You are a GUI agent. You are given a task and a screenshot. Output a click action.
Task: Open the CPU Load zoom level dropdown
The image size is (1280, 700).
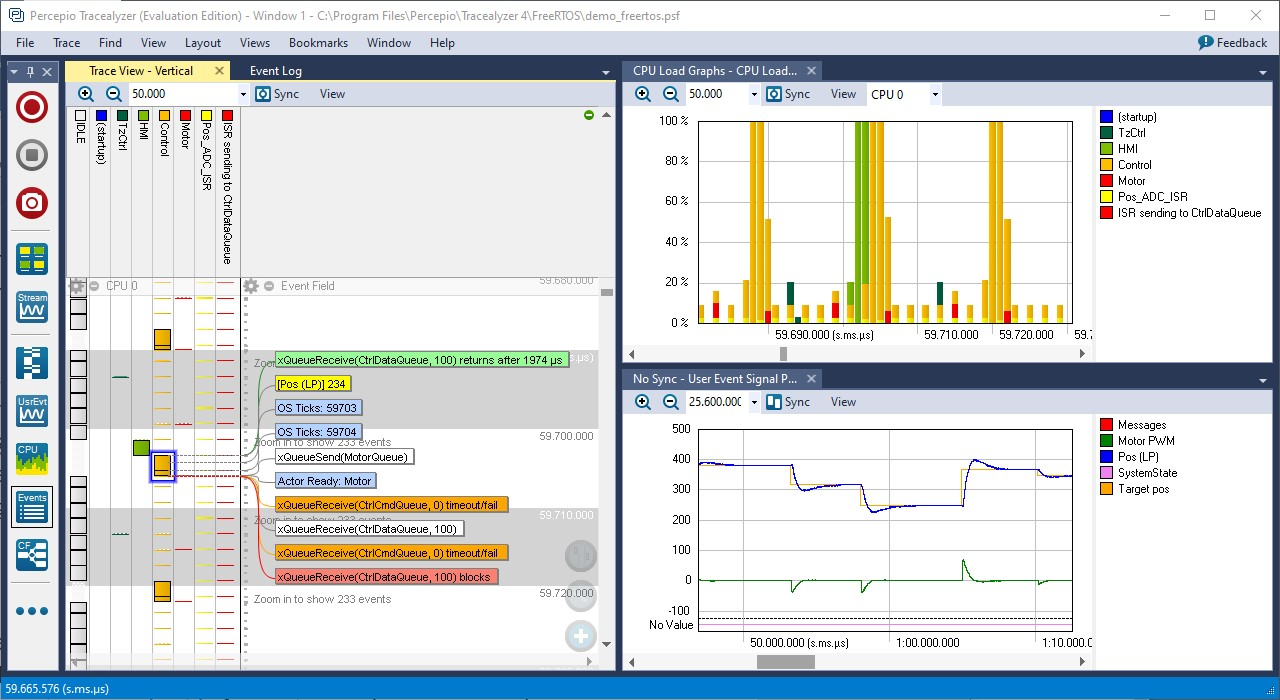(x=754, y=94)
